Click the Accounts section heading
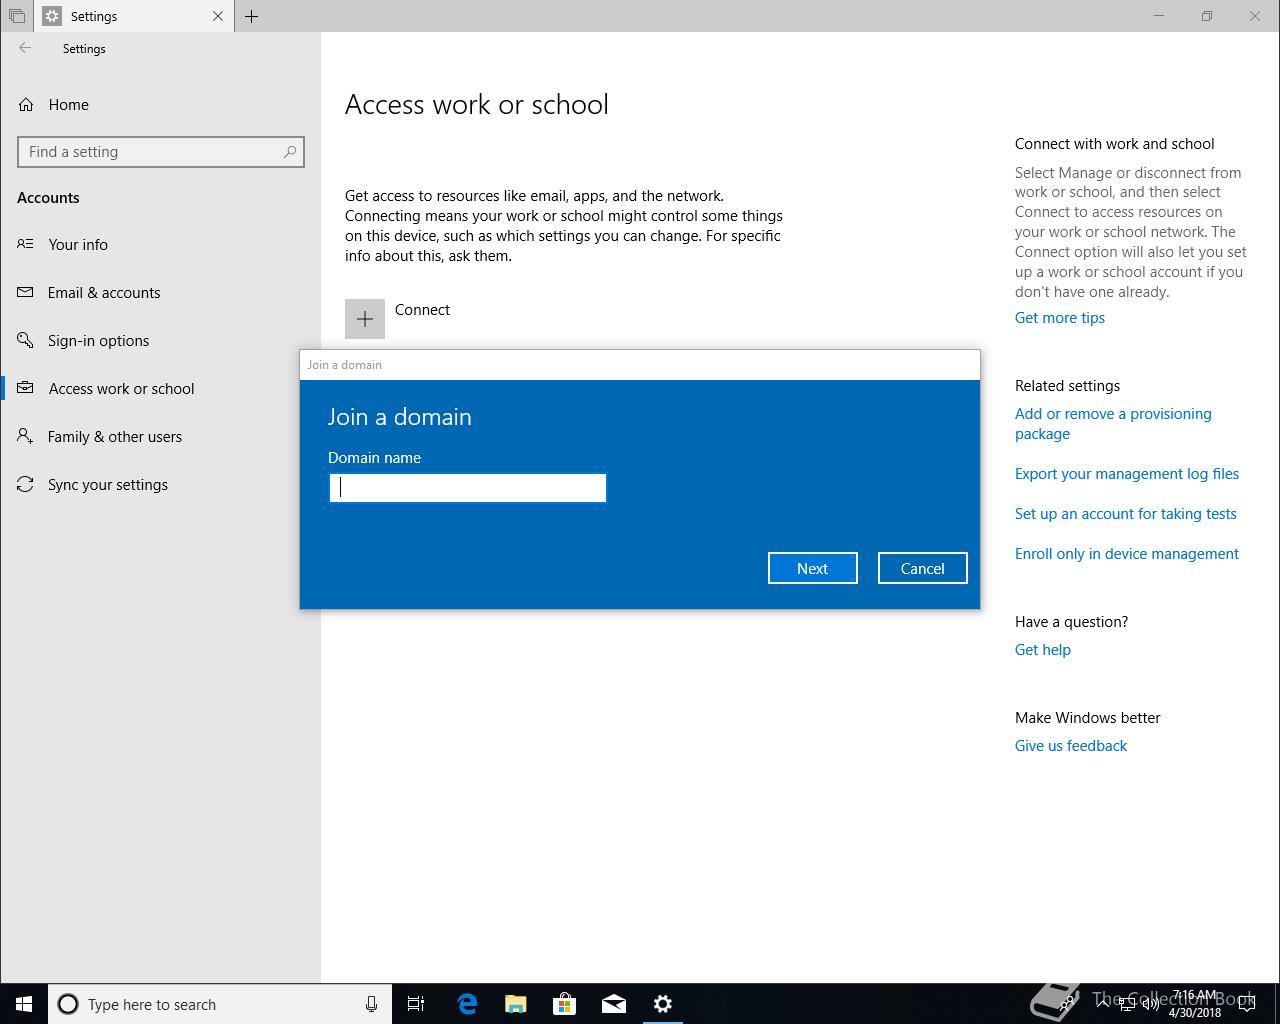The height and width of the screenshot is (1024, 1280). coord(48,198)
